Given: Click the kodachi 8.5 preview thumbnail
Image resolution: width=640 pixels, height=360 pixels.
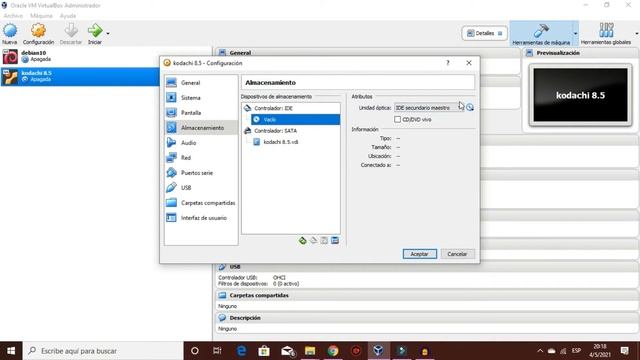Looking at the screenshot, I should pos(580,95).
